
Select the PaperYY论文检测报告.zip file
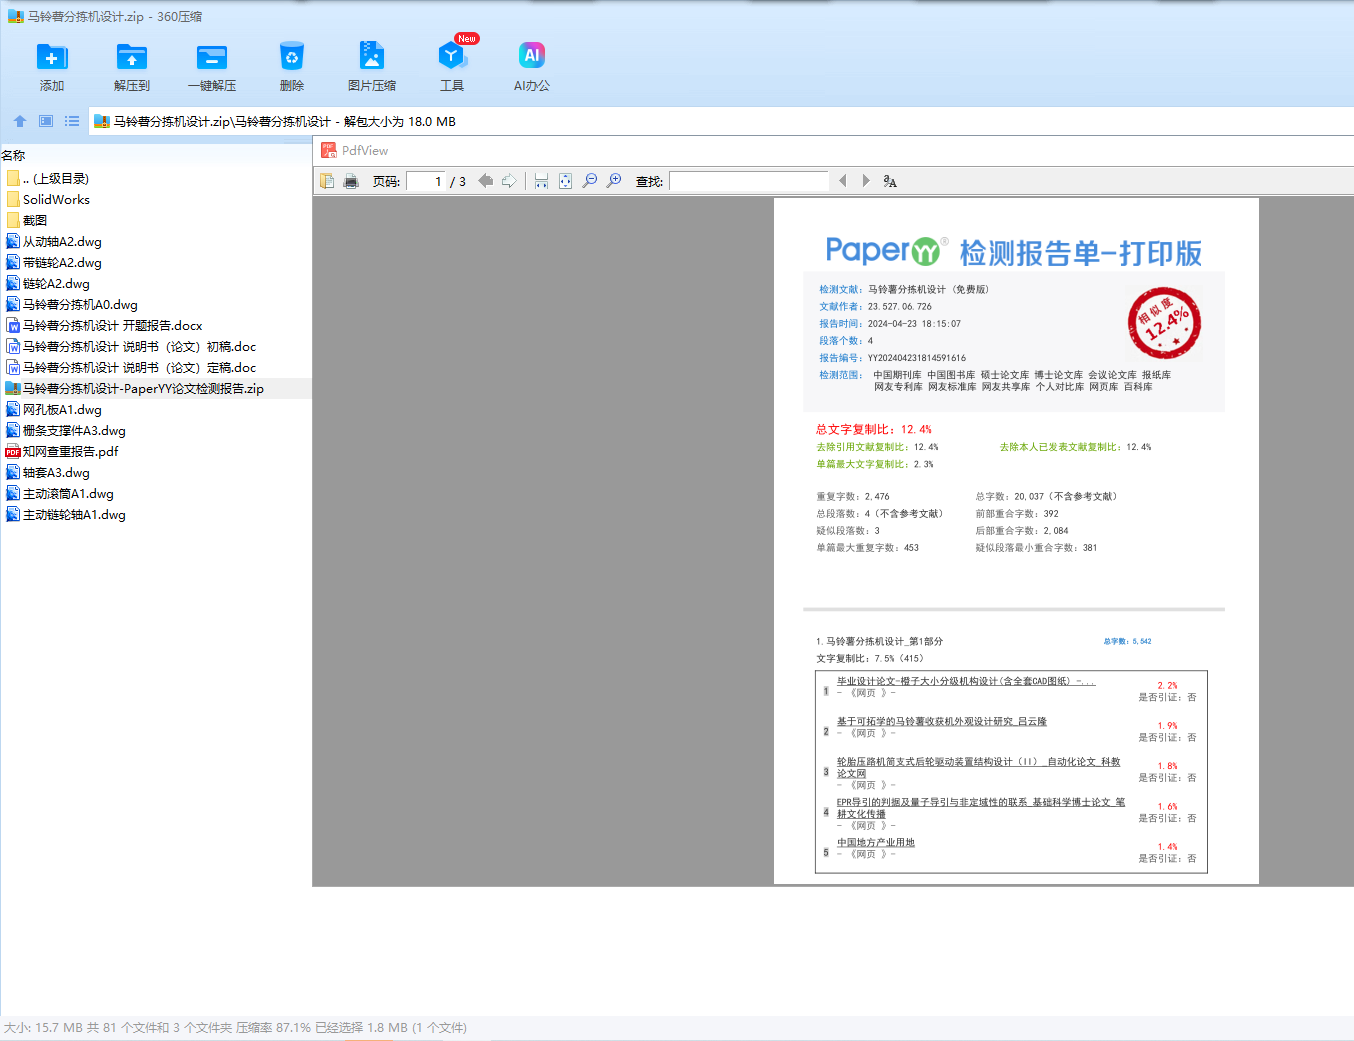click(135, 389)
